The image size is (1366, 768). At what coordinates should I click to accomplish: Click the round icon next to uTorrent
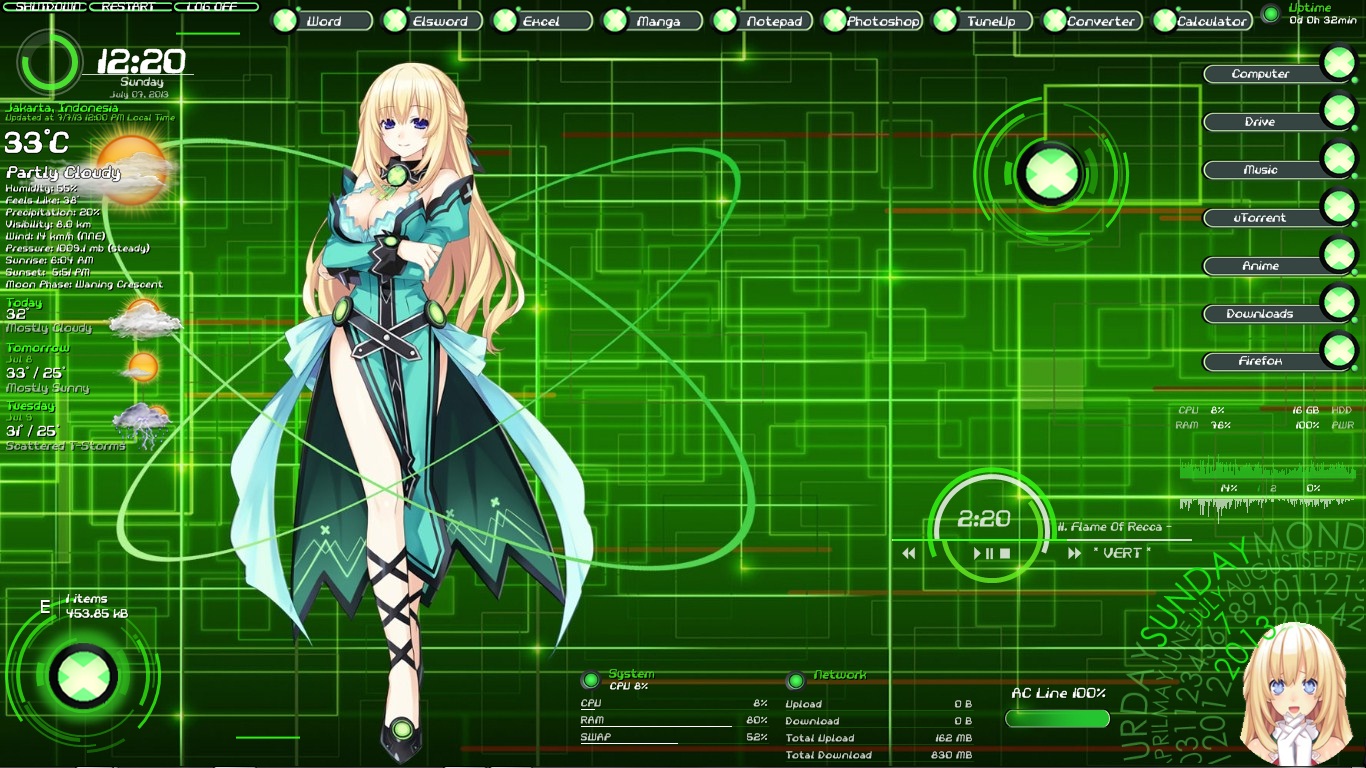coord(1338,207)
